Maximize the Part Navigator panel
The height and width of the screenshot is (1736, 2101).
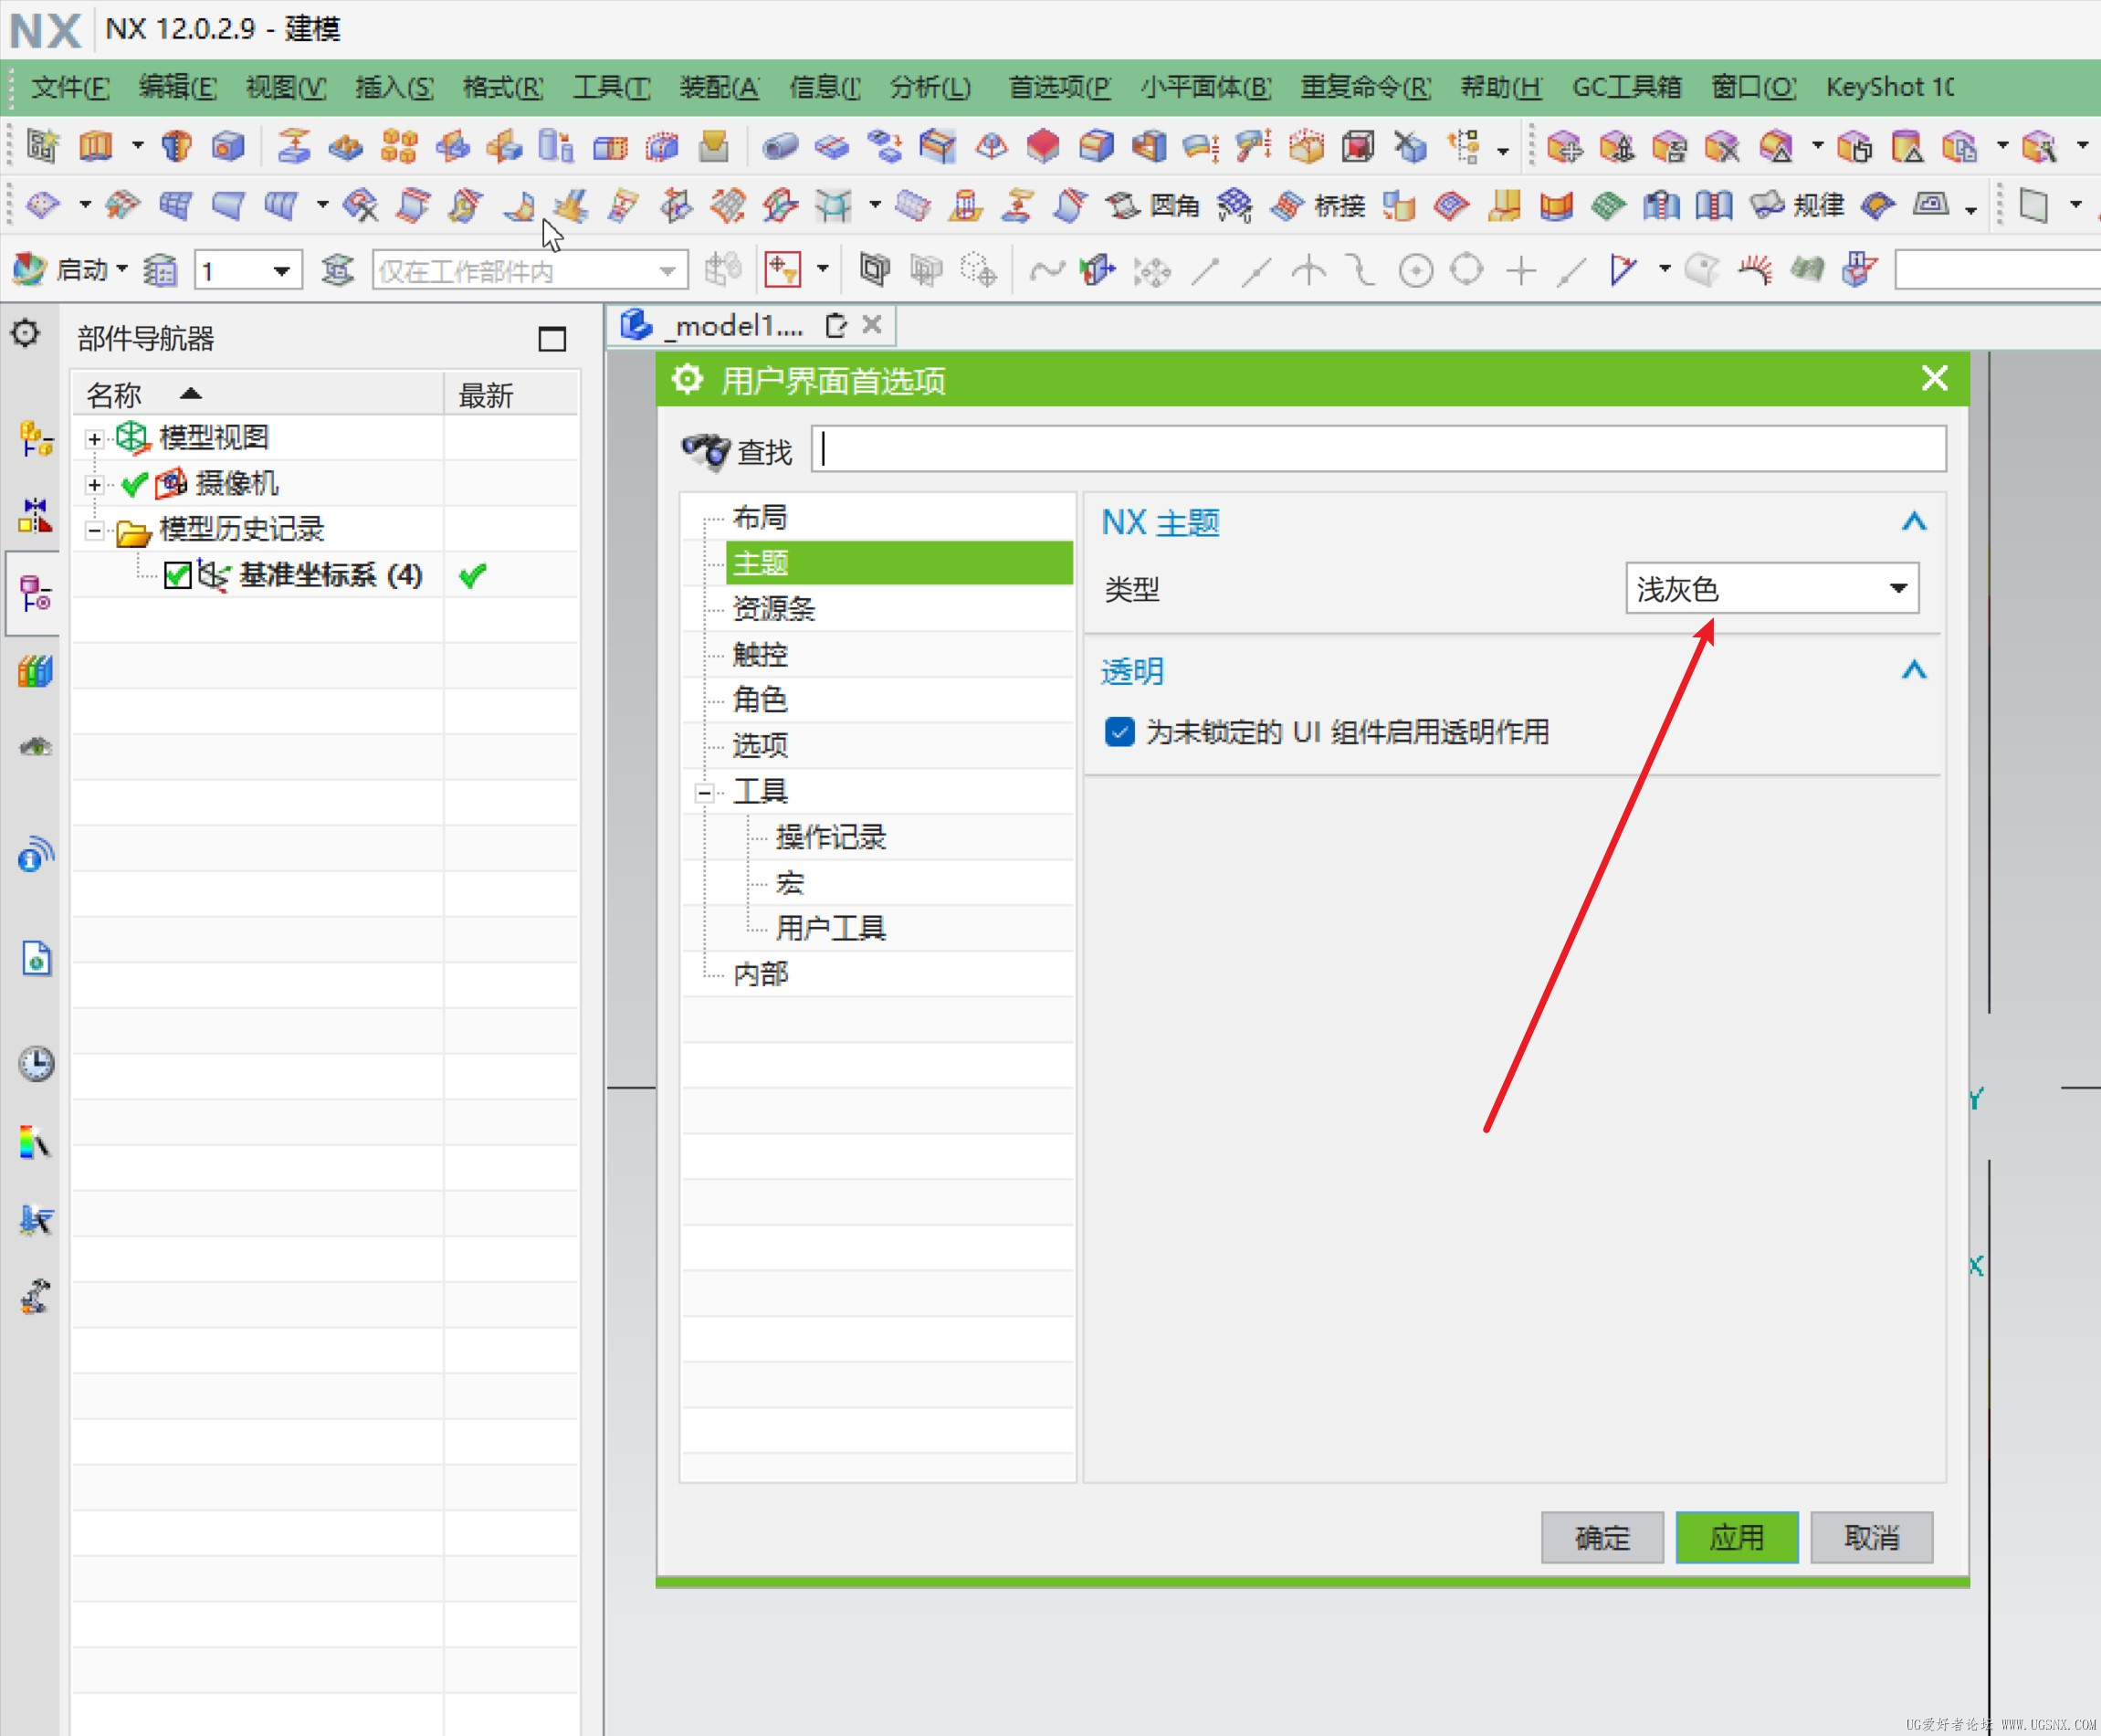pyautogui.click(x=552, y=339)
